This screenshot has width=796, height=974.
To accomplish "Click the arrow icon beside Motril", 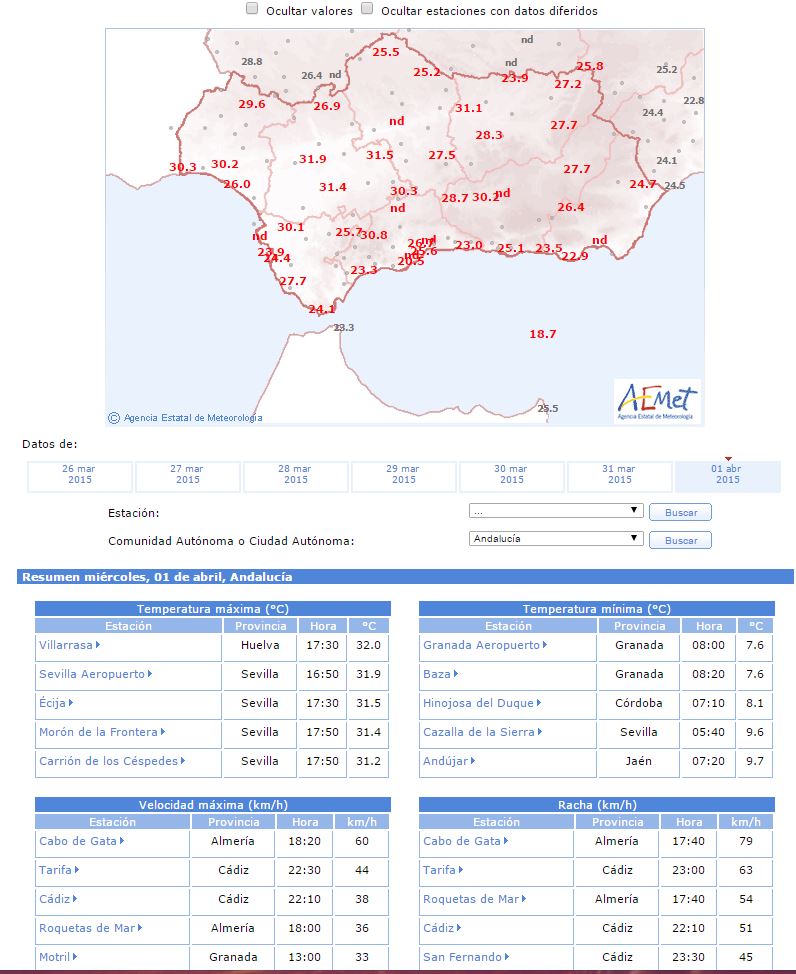I will (75, 957).
